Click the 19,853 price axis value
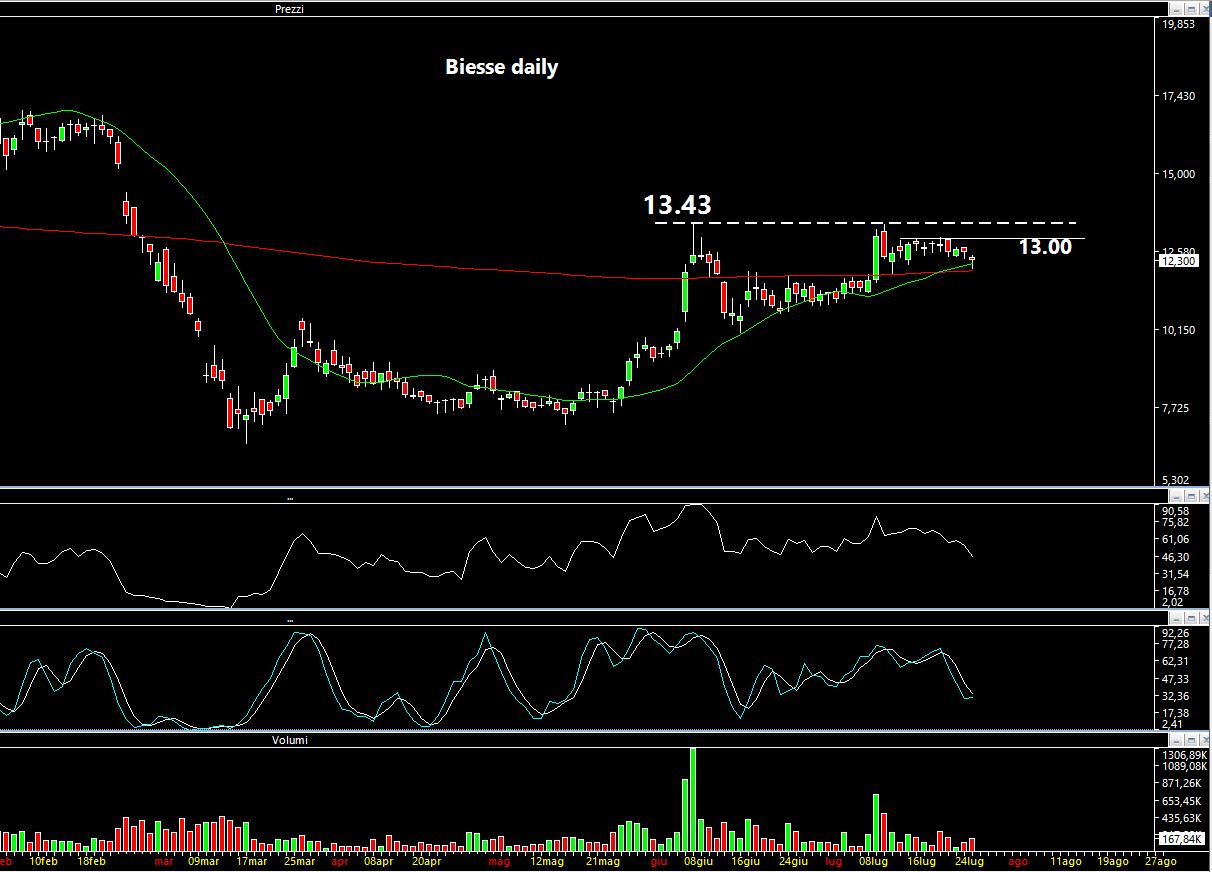 [1177, 24]
